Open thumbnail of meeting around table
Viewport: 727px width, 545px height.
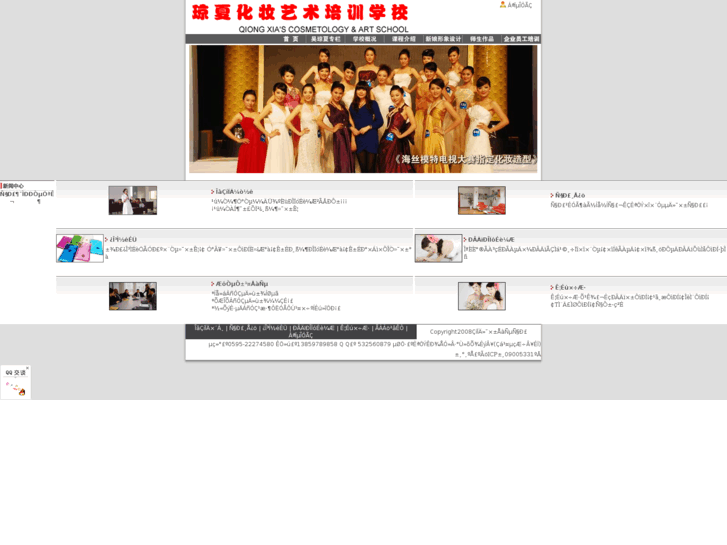click(x=133, y=296)
